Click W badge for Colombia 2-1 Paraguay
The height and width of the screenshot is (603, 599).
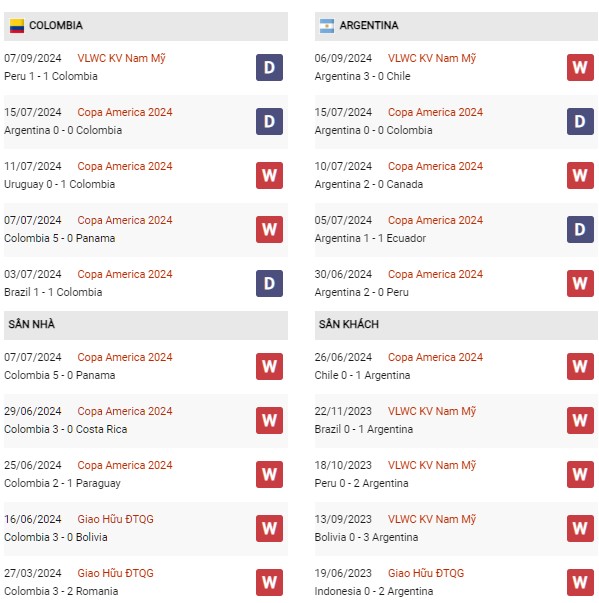[269, 475]
